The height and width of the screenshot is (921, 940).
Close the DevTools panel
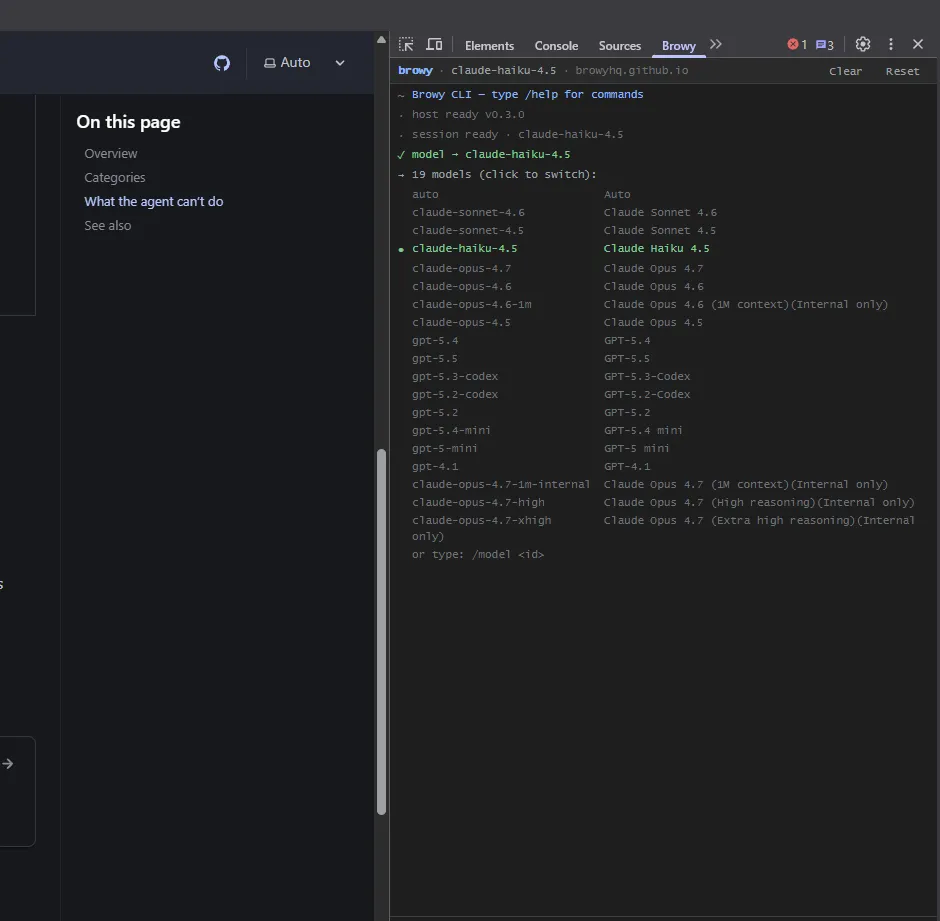pyautogui.click(x=918, y=44)
